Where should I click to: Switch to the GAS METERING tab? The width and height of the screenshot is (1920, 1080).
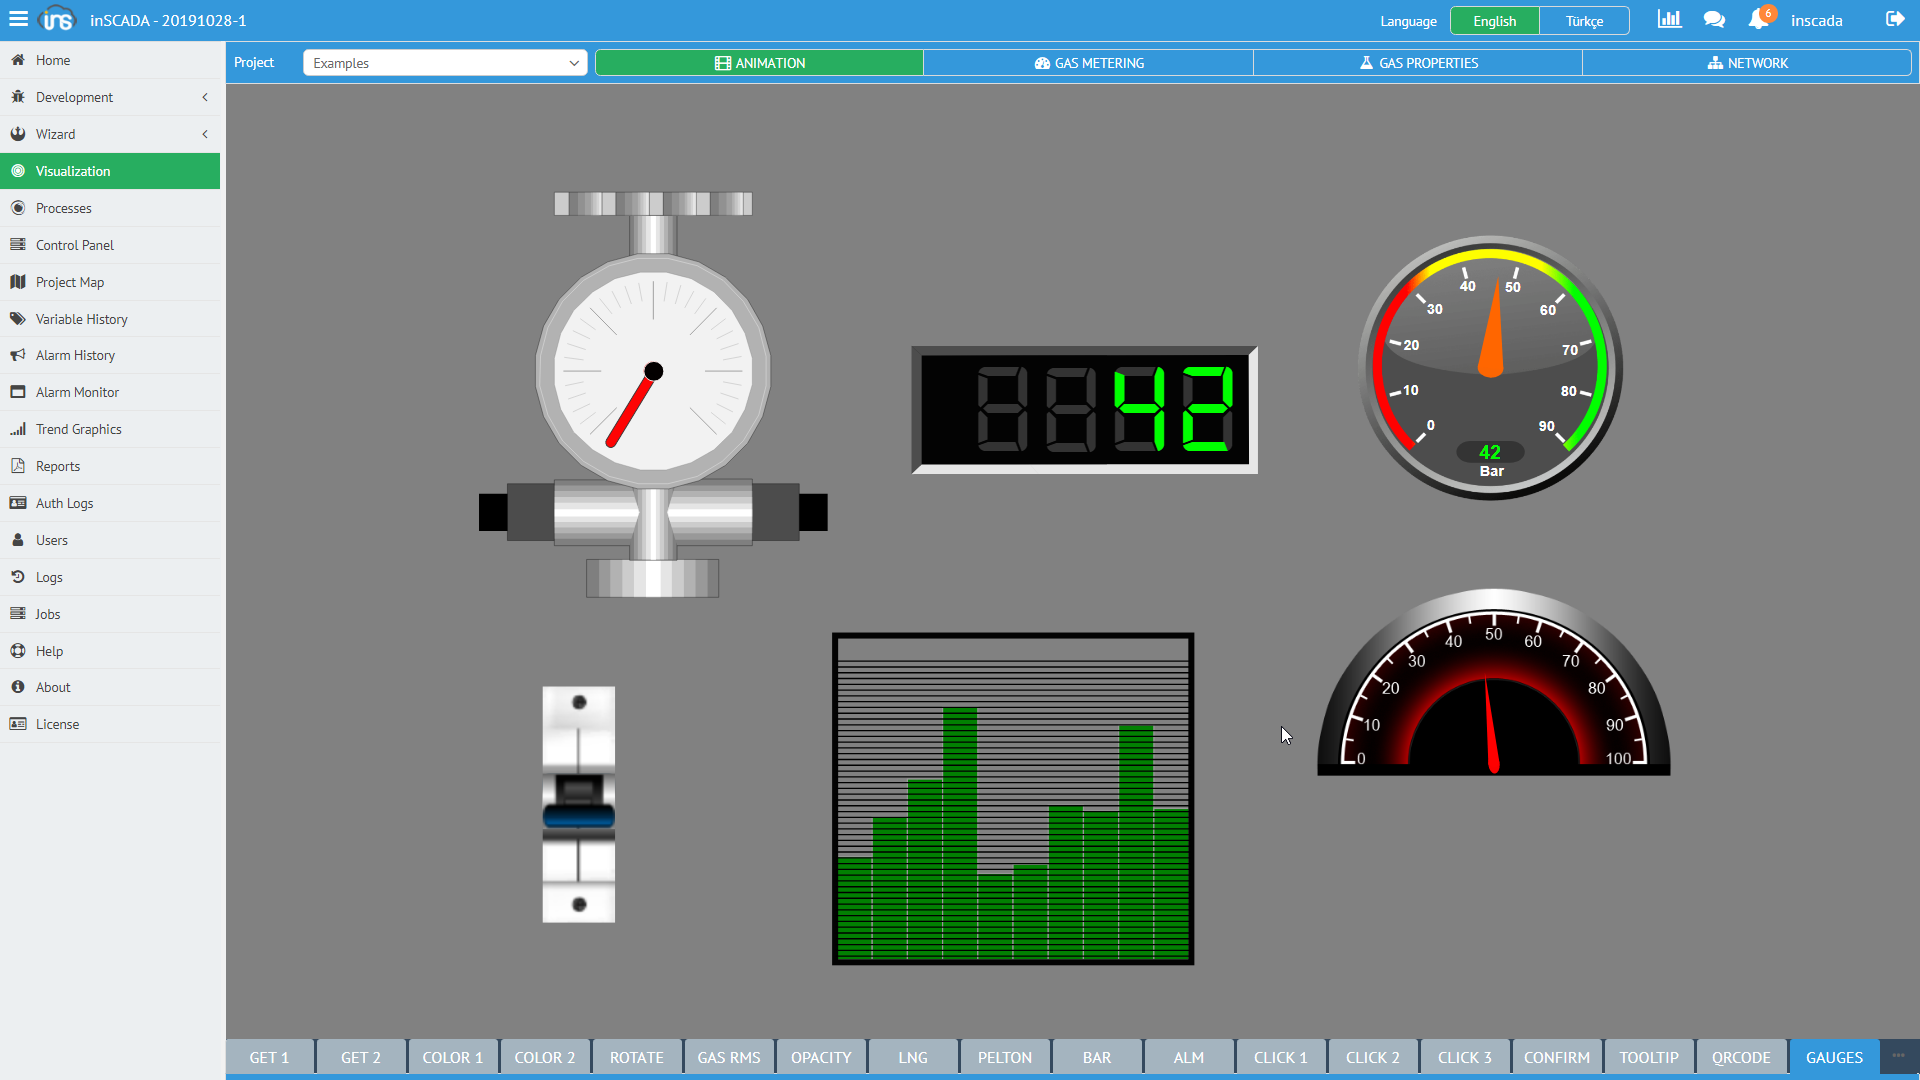tap(1088, 63)
